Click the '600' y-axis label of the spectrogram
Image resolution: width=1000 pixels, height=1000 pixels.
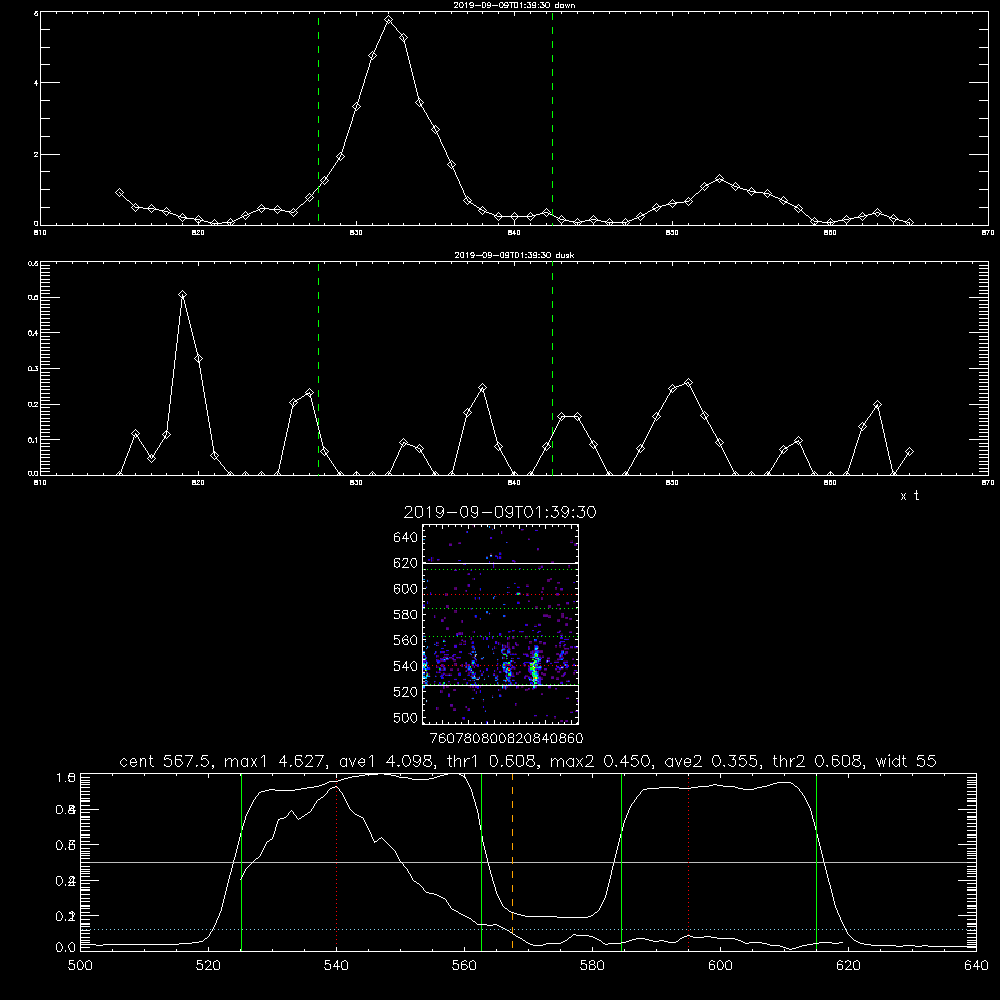405,589
